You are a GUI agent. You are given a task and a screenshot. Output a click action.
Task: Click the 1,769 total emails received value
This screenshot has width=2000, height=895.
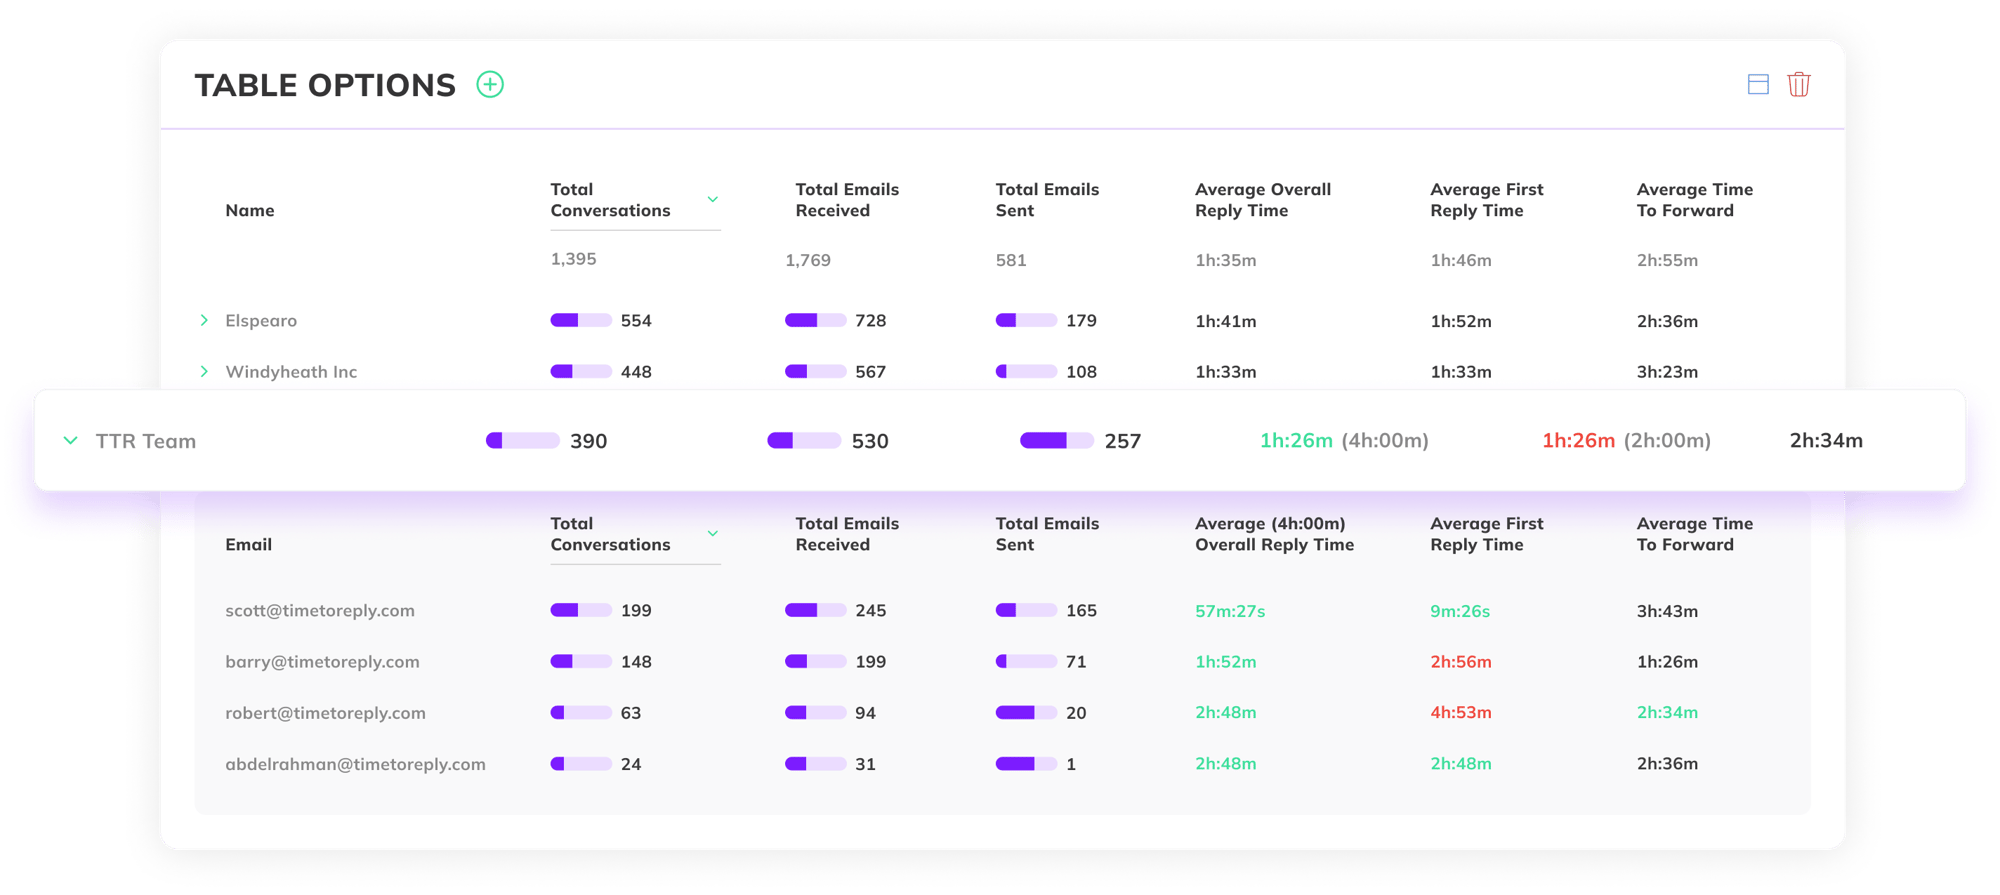[x=808, y=261]
